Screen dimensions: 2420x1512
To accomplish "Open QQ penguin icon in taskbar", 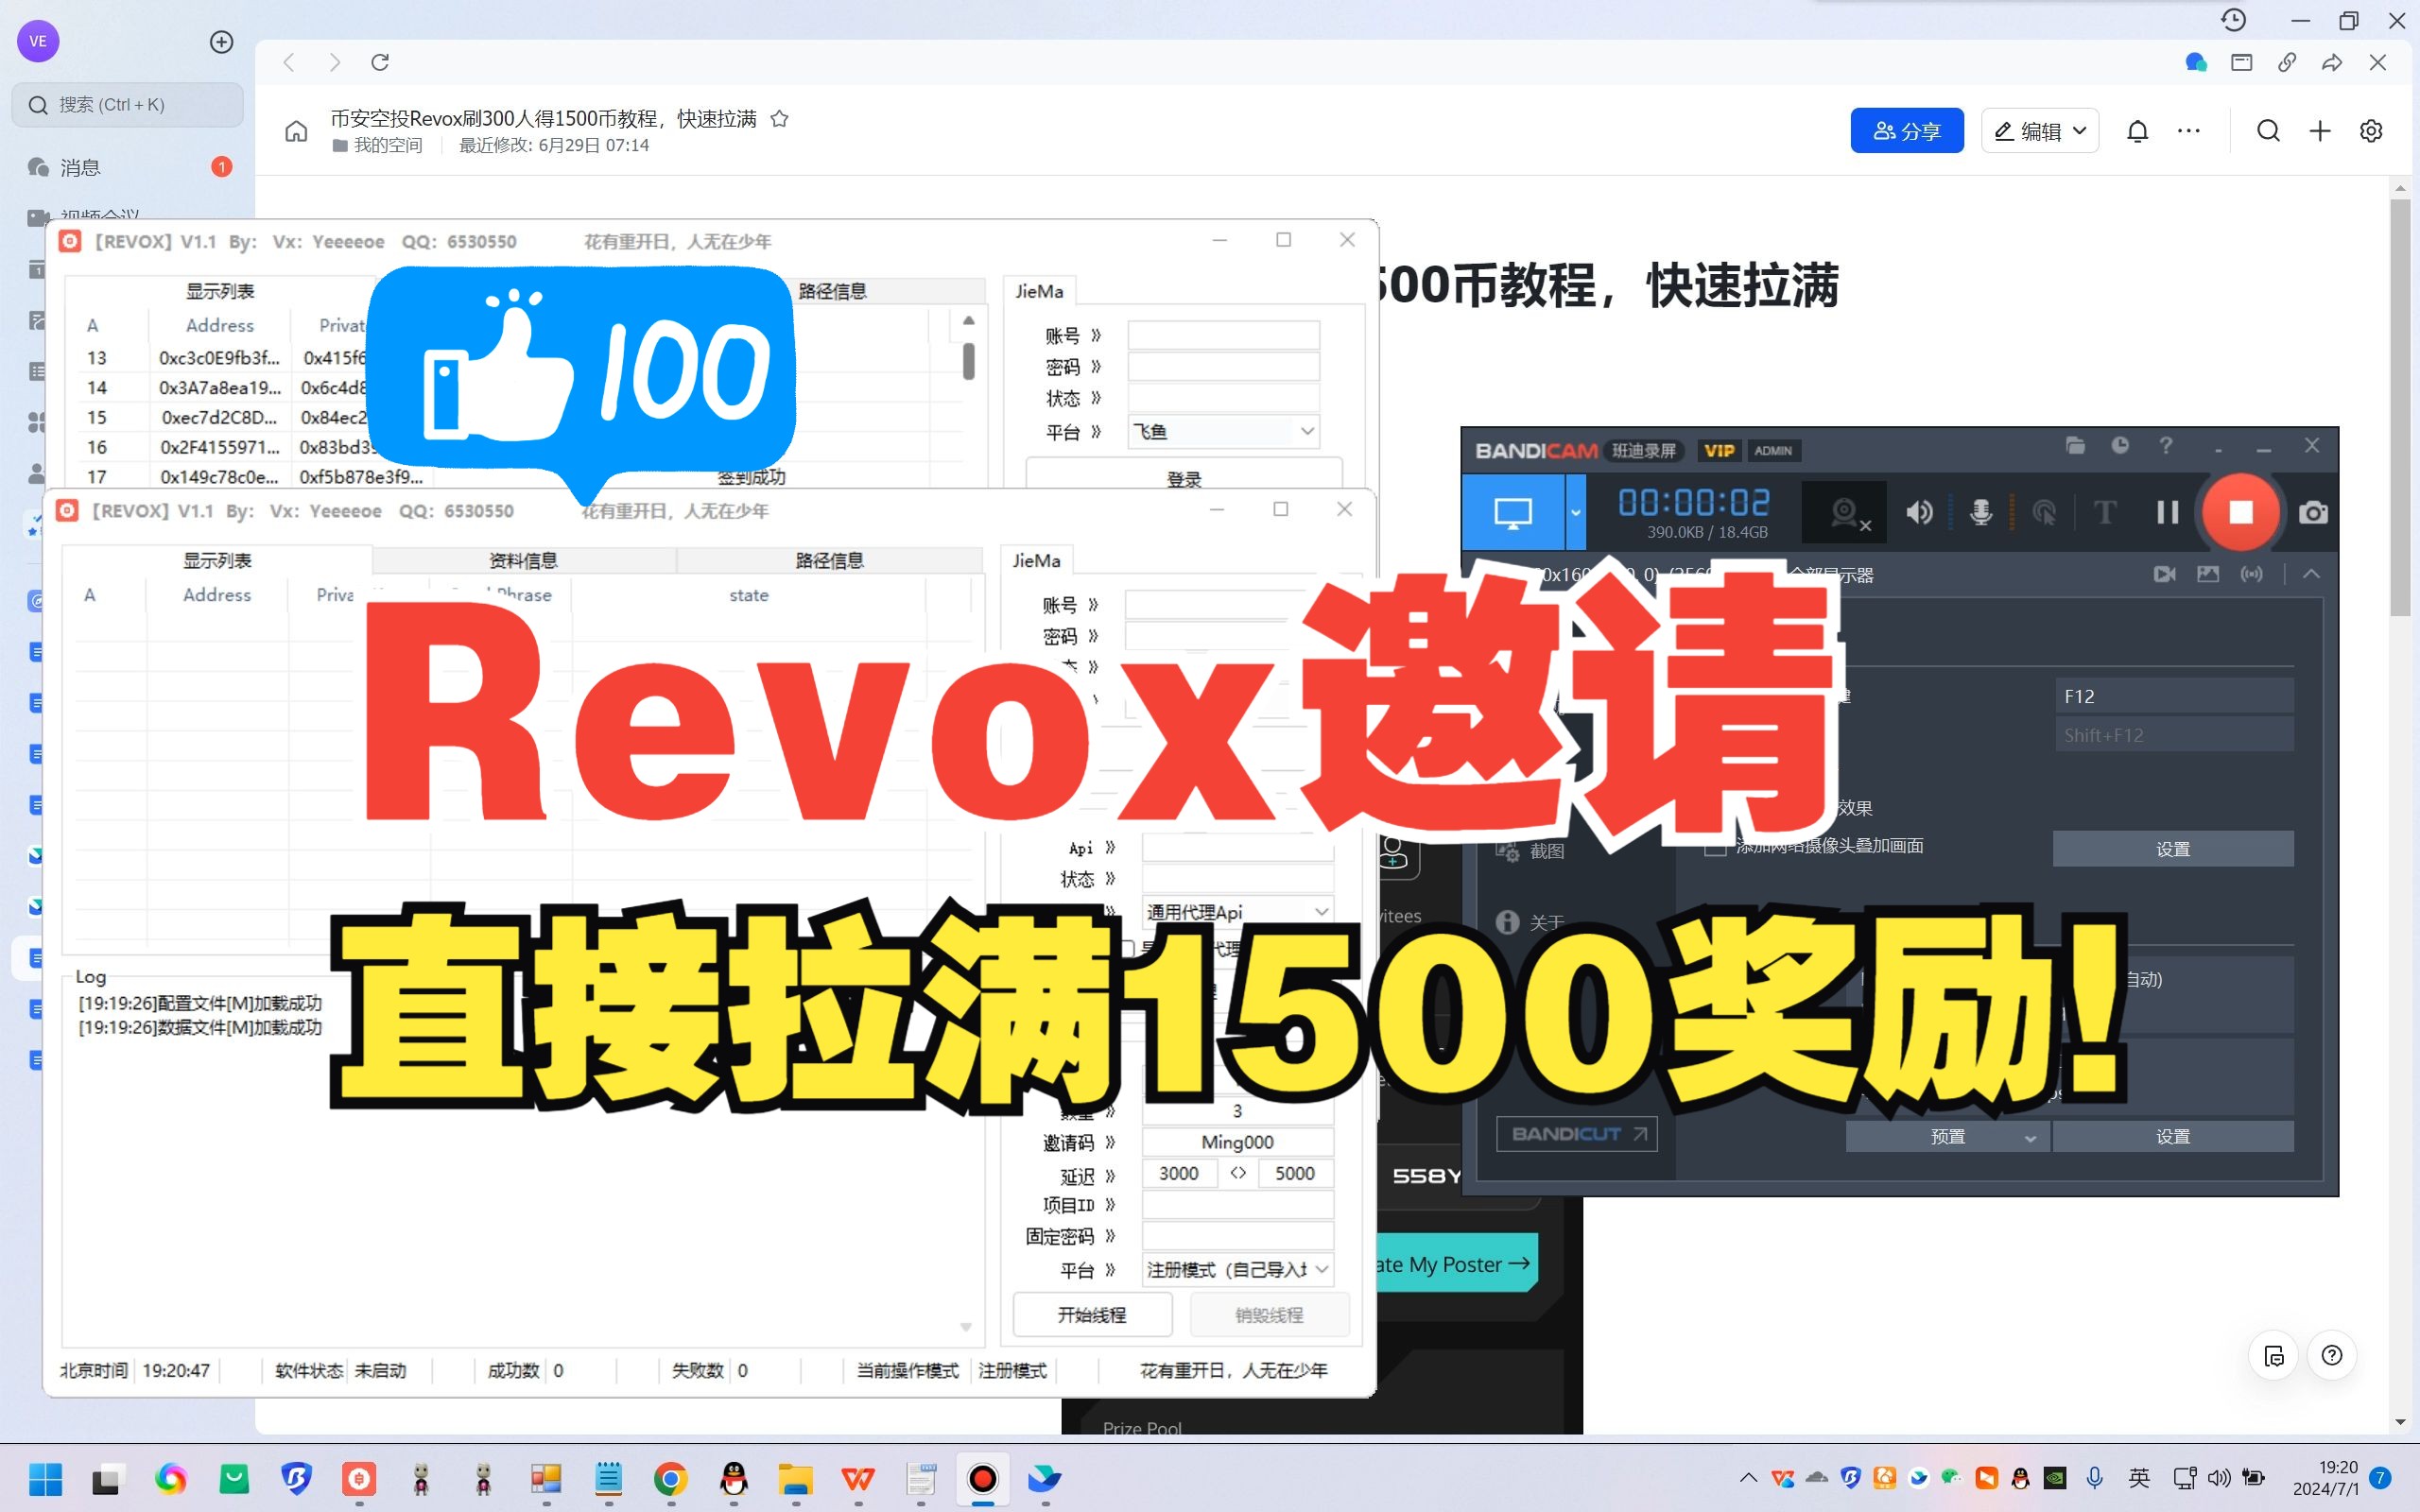I will [733, 1479].
